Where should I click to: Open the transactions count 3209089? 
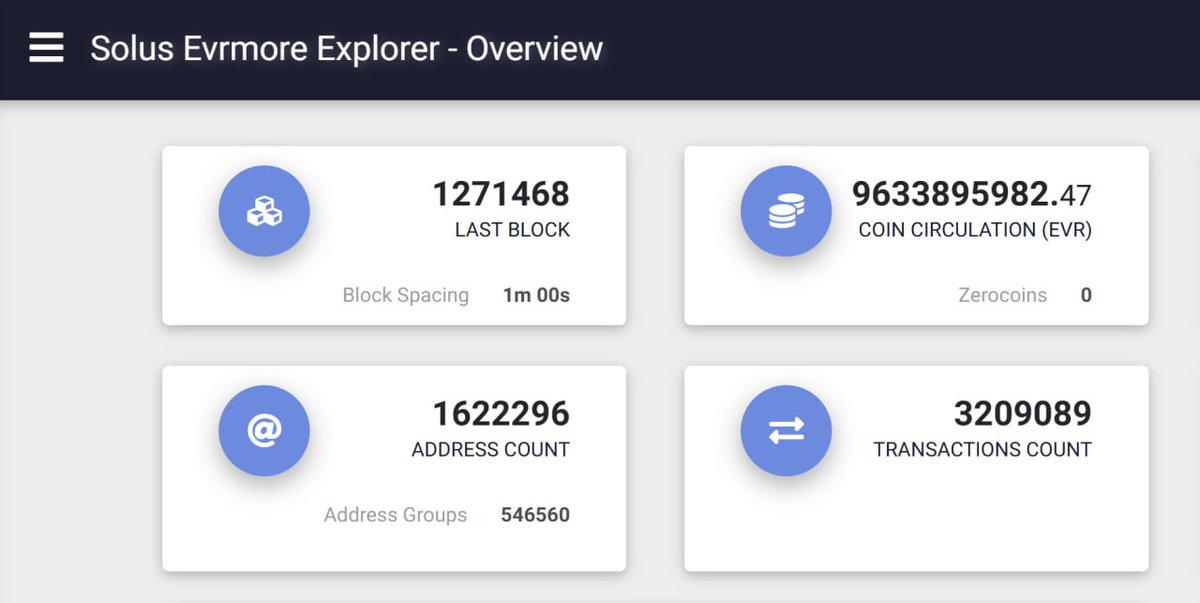click(x=1024, y=413)
